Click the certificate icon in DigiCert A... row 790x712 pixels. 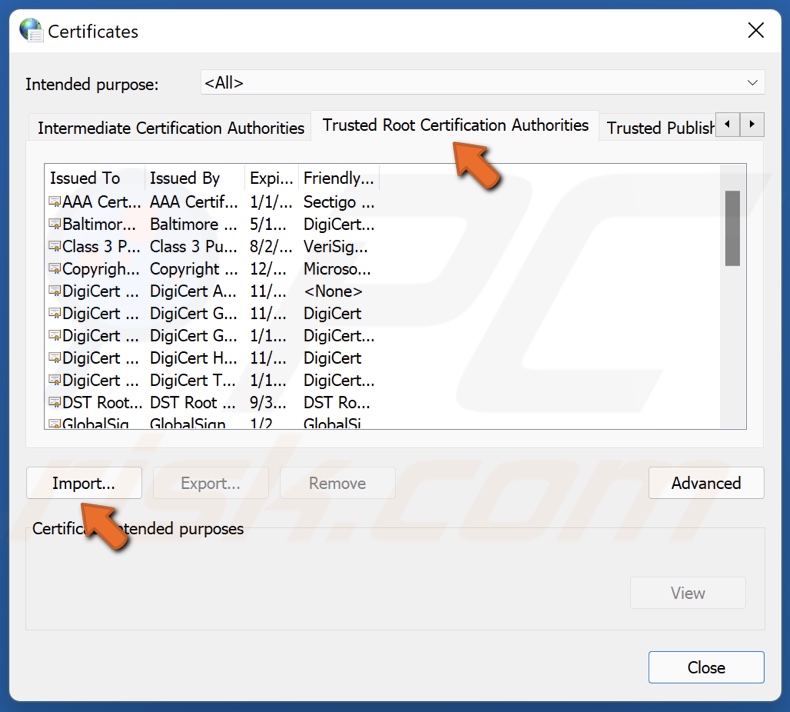(54, 291)
